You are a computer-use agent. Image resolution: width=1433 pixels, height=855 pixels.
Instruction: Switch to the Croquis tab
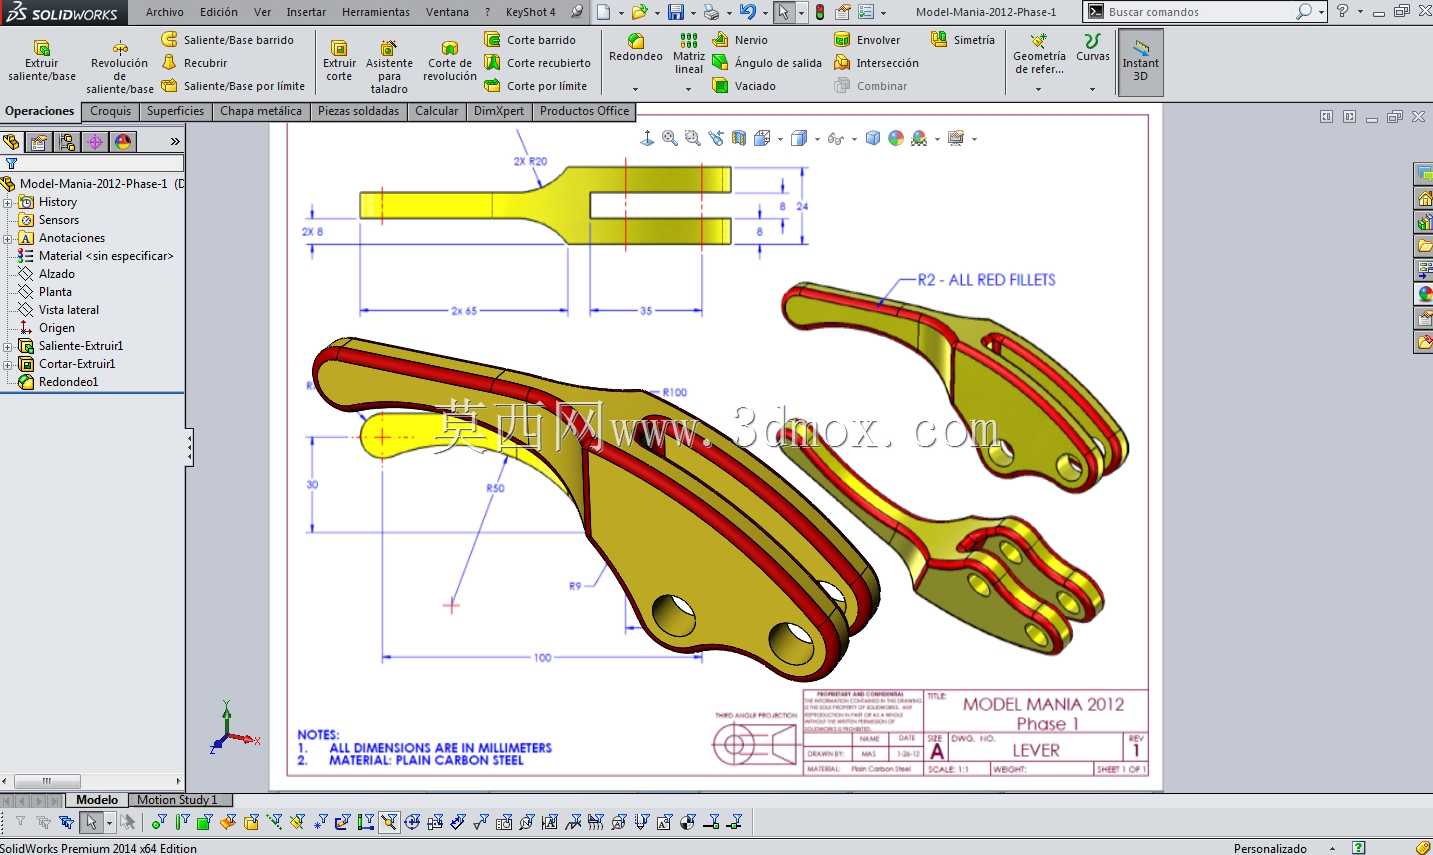tap(110, 111)
